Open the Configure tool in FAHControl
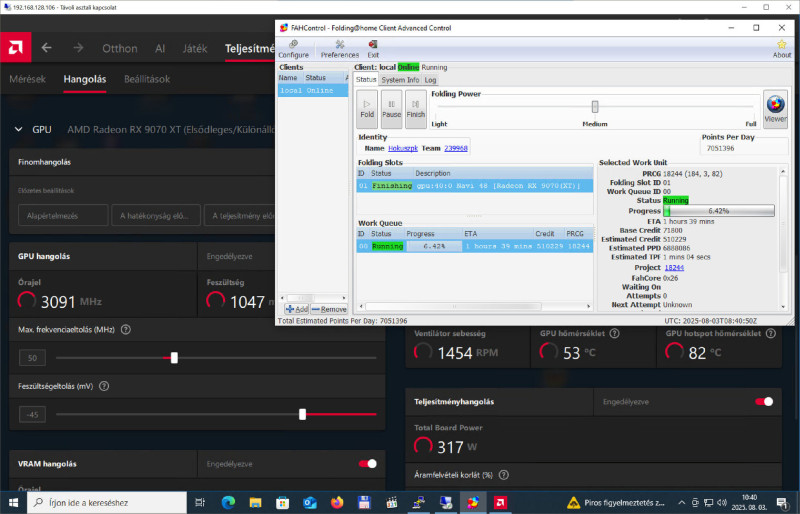800x514 pixels. coord(293,49)
